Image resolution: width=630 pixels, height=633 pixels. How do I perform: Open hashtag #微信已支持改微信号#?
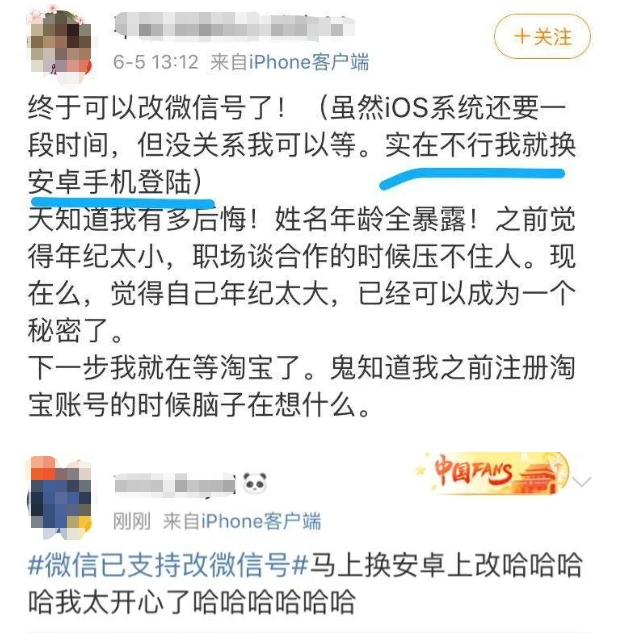point(169,564)
